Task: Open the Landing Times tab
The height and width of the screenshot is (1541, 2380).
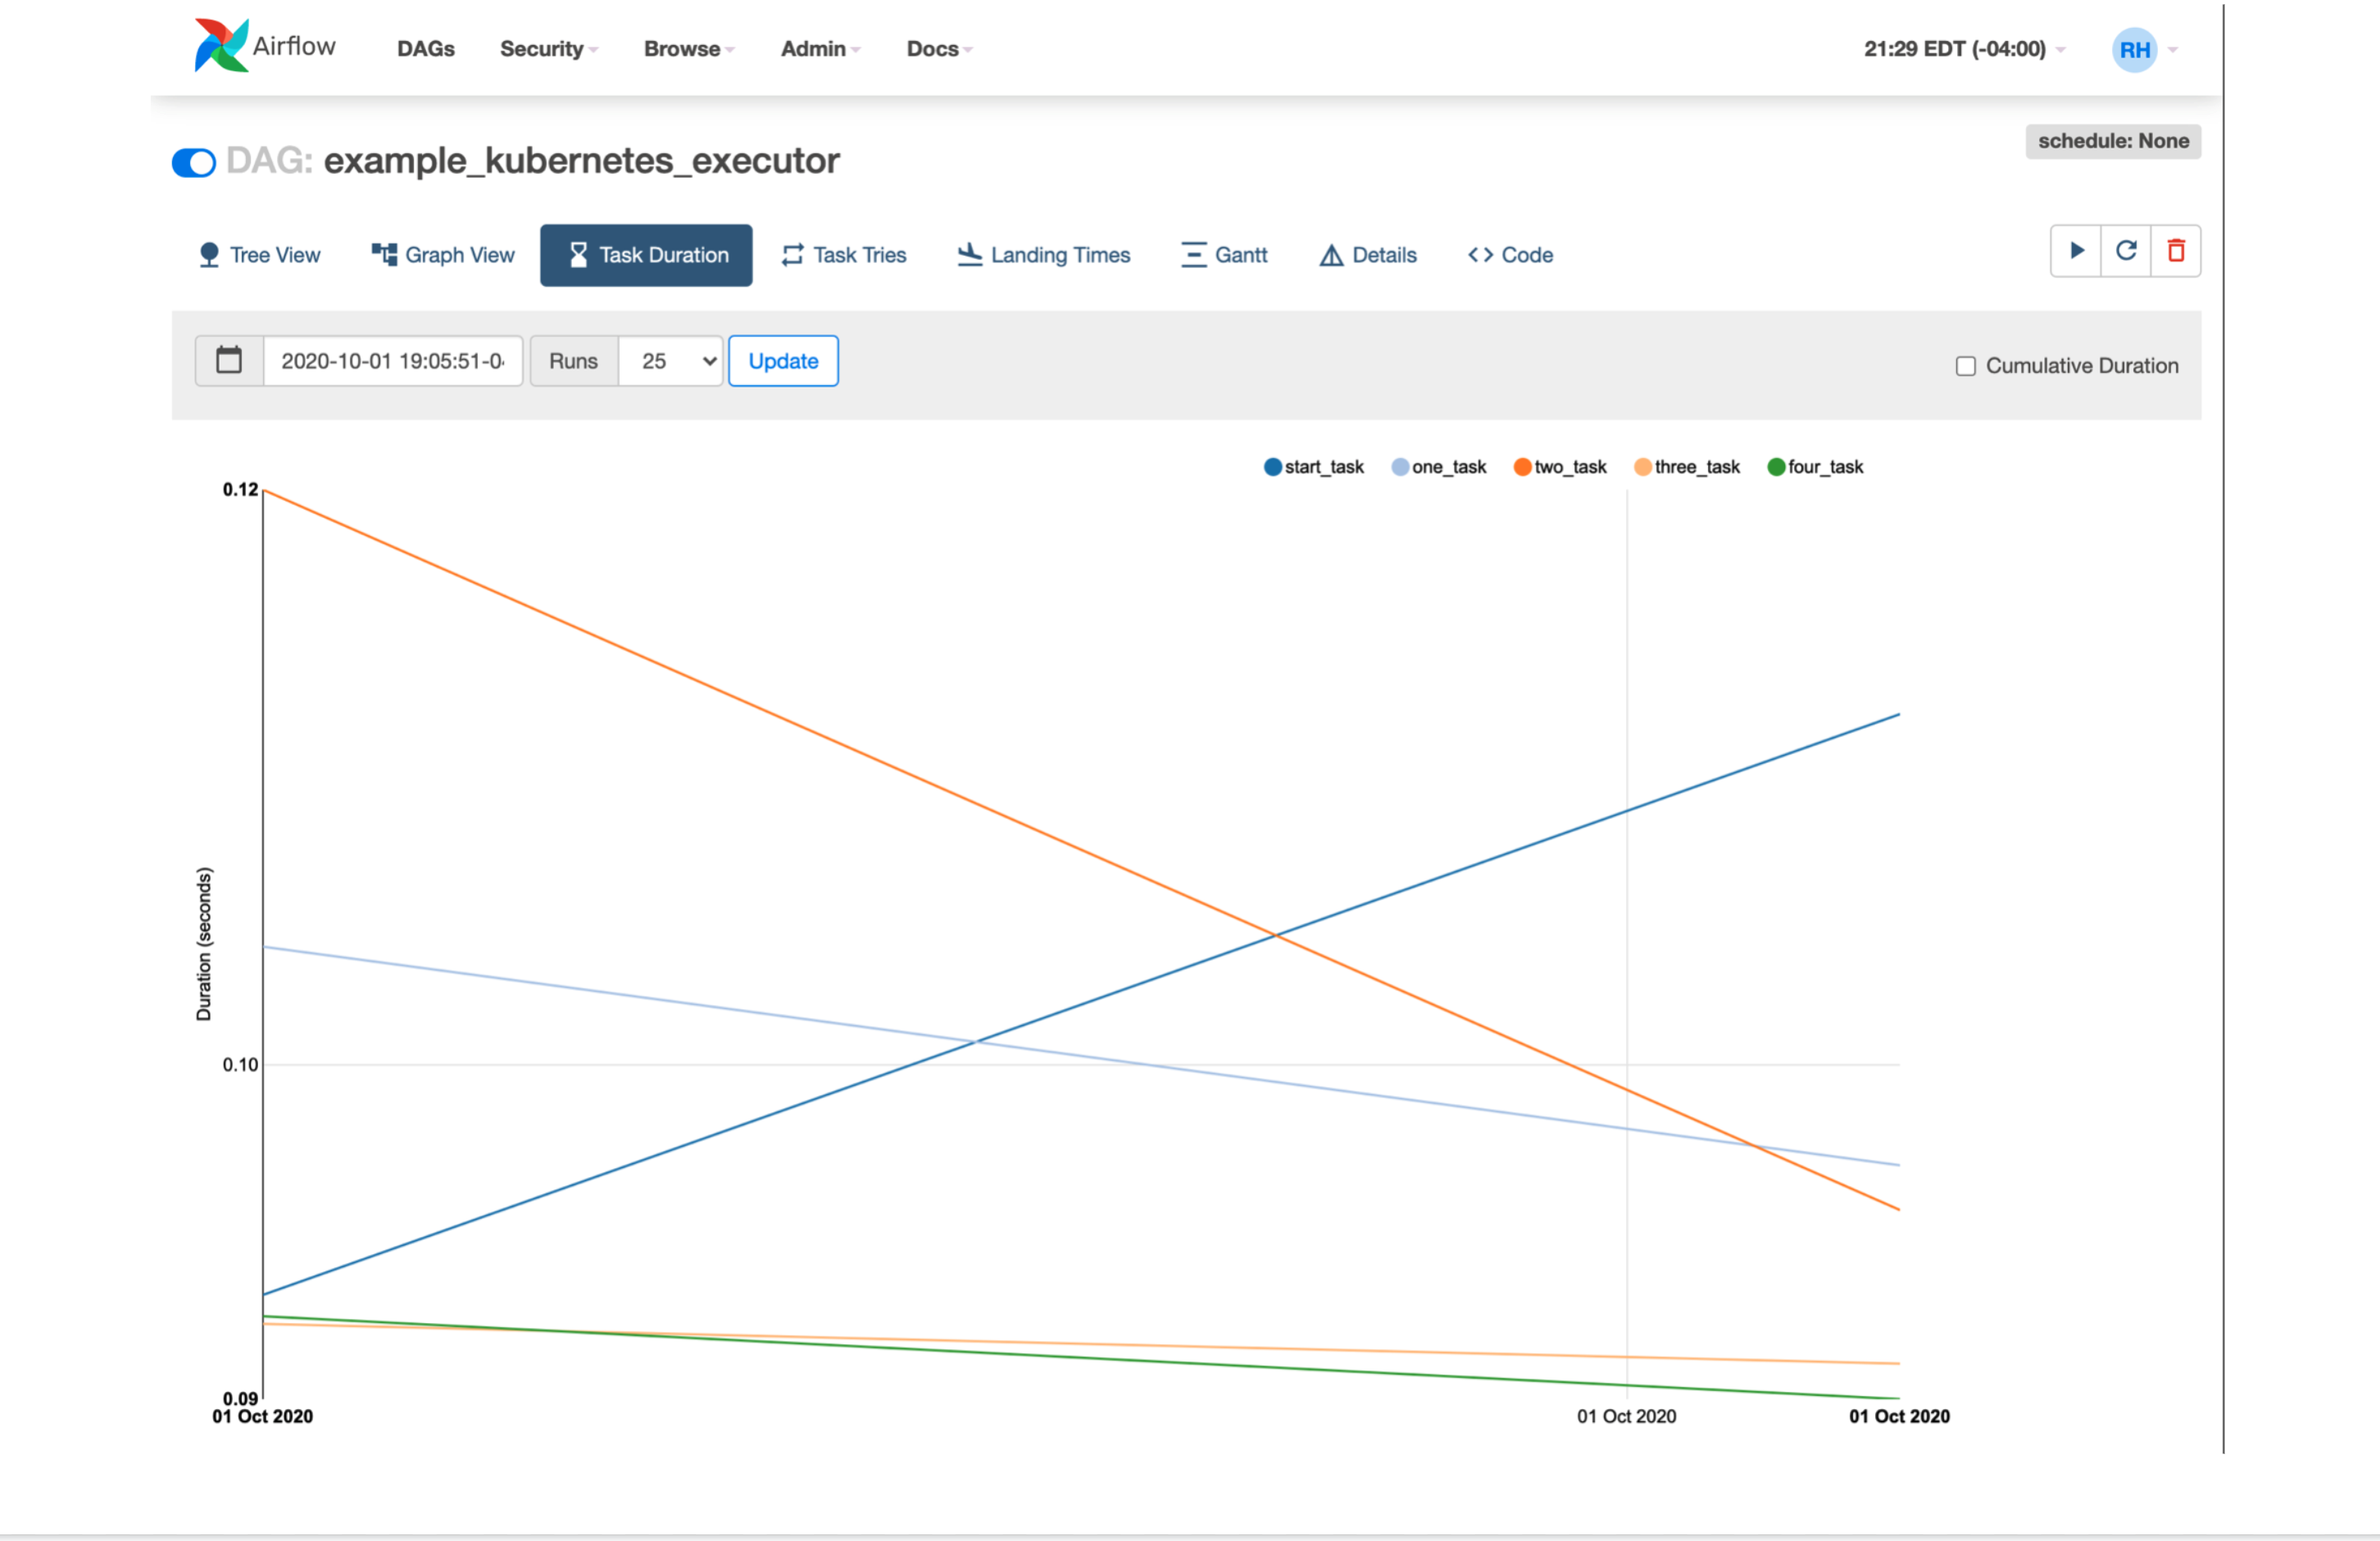Action: (x=1043, y=255)
